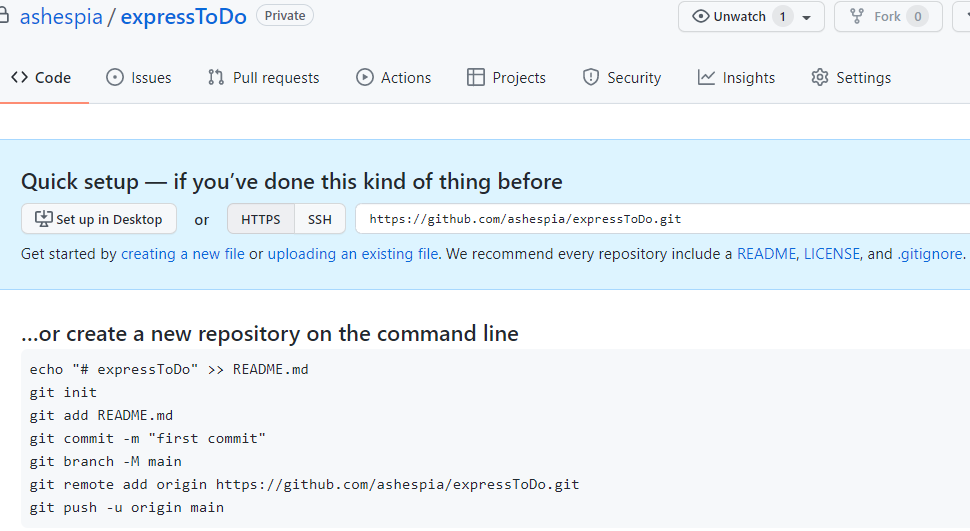This screenshot has width=970, height=531.
Task: Click the 'git add README.md' line
Action: (x=101, y=415)
